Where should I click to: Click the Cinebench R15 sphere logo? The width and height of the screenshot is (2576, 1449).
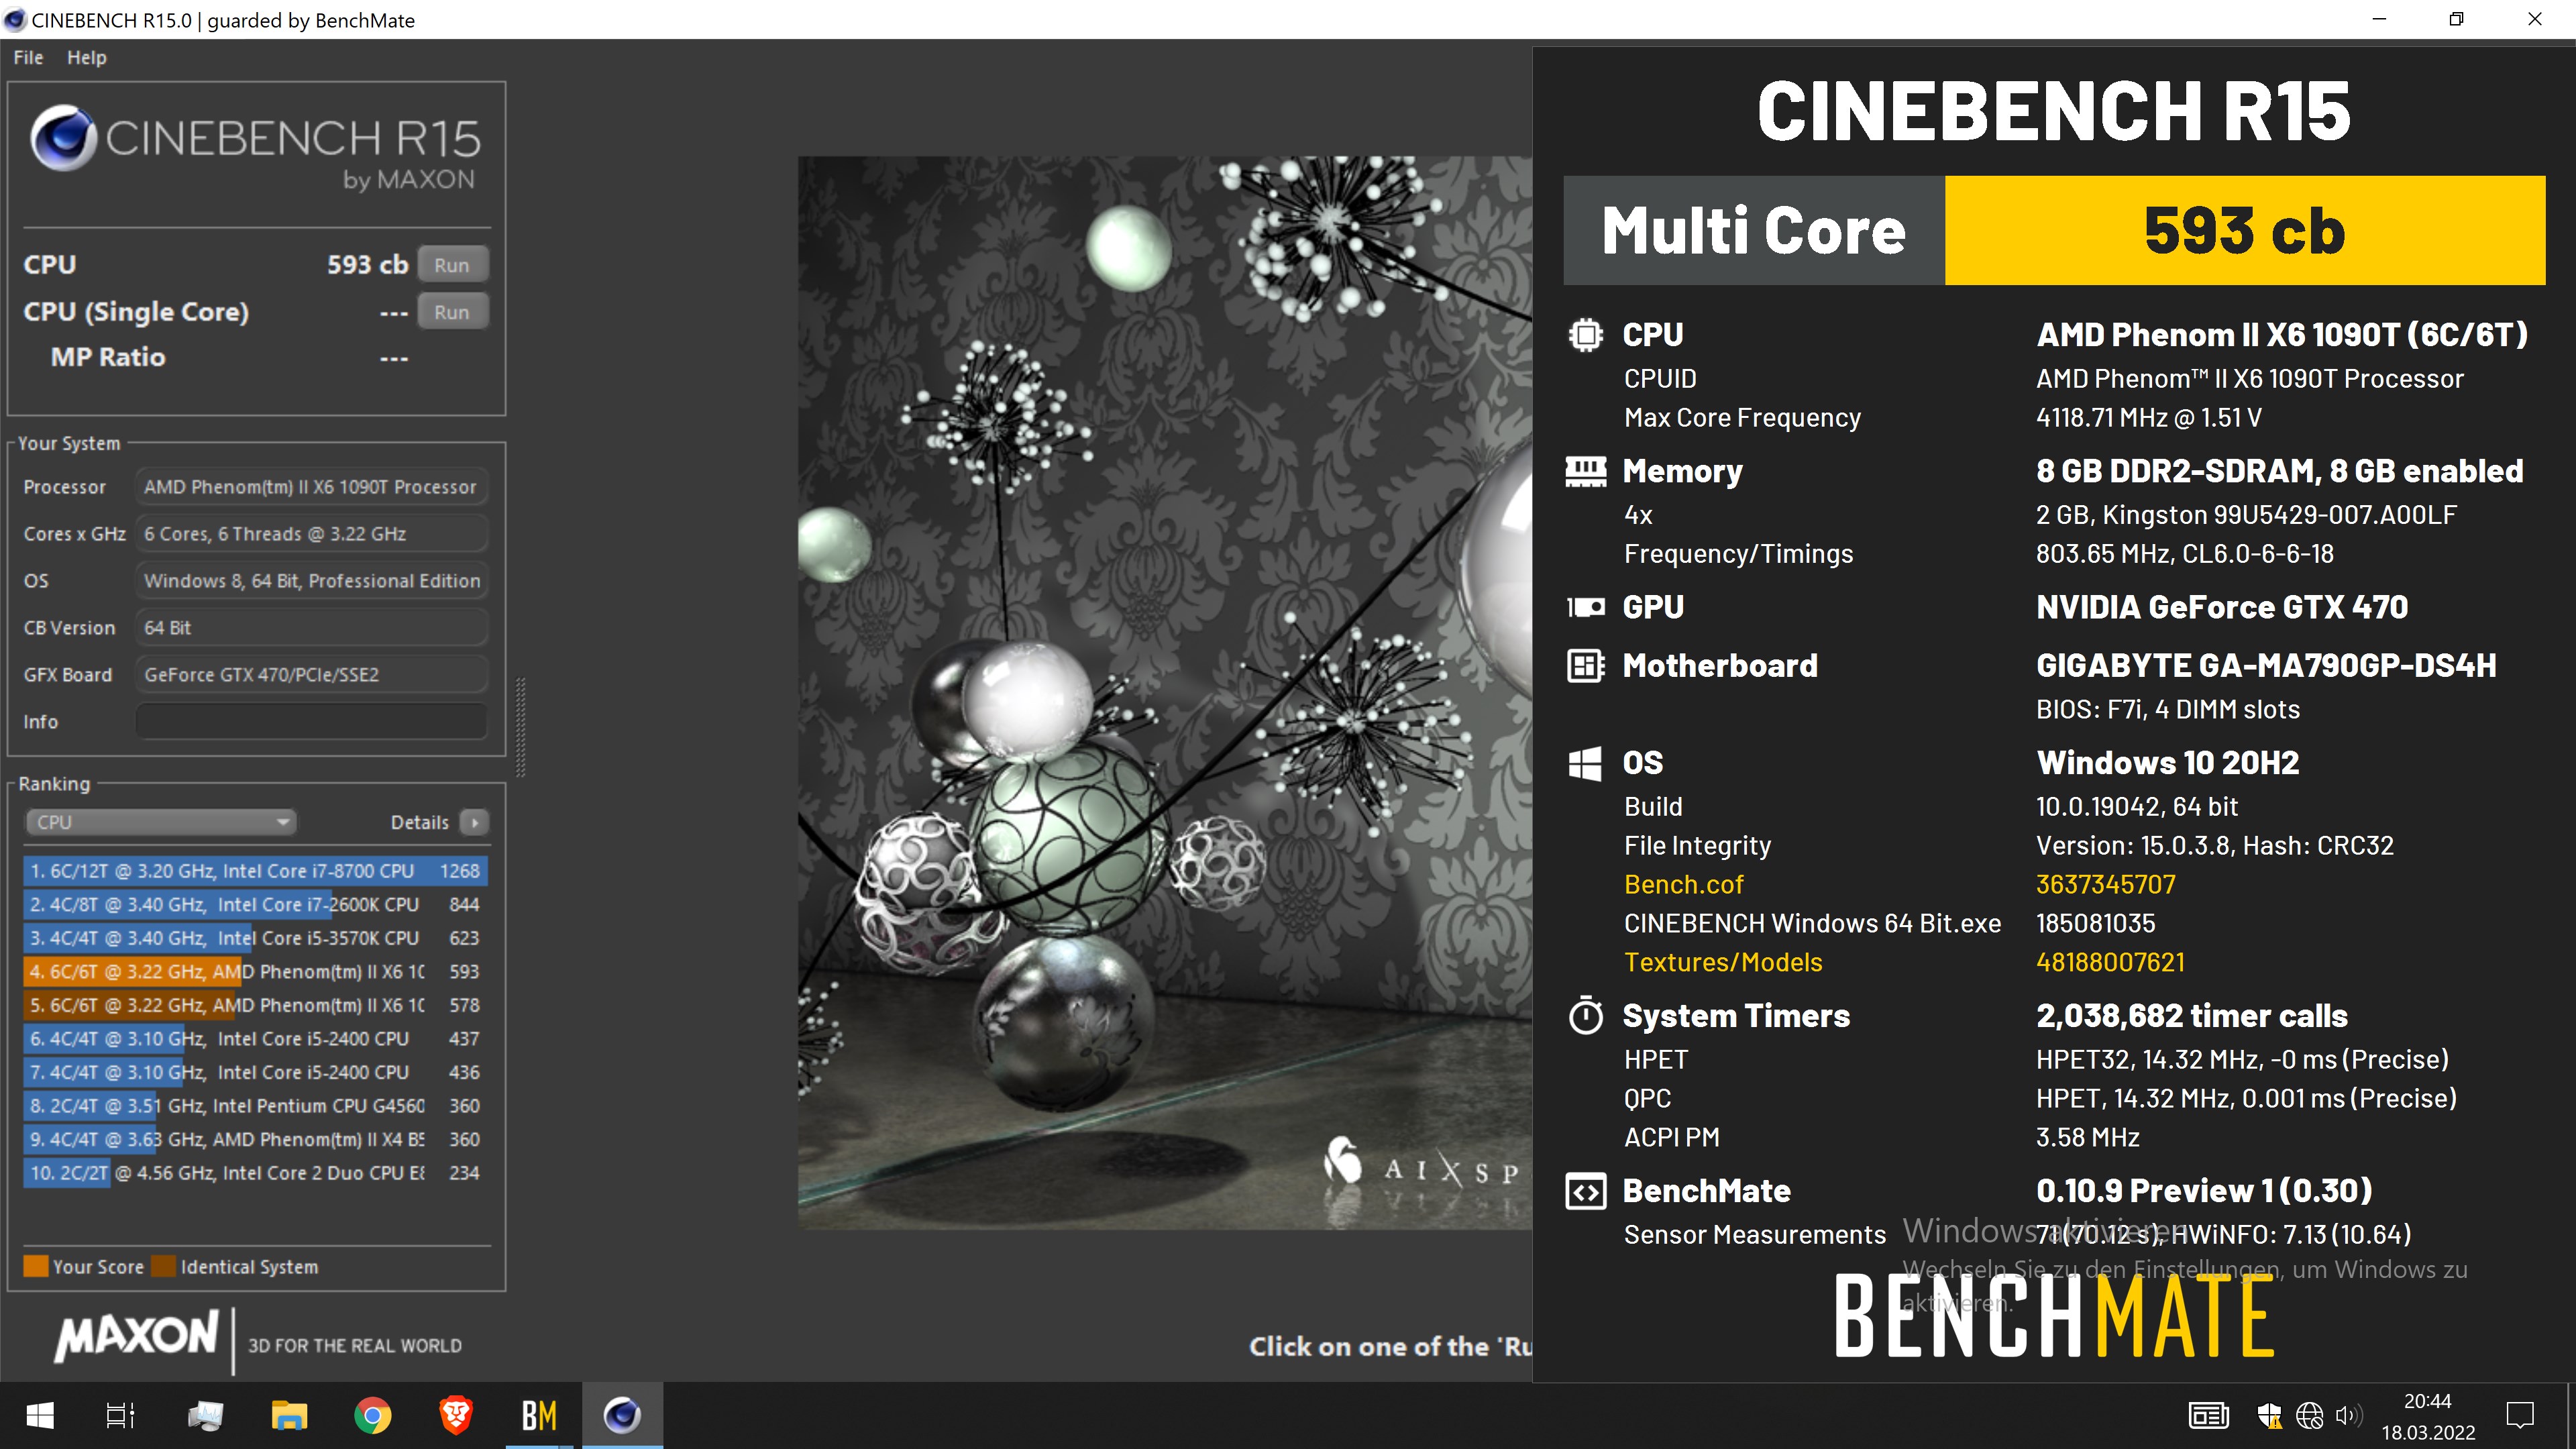coord(63,138)
